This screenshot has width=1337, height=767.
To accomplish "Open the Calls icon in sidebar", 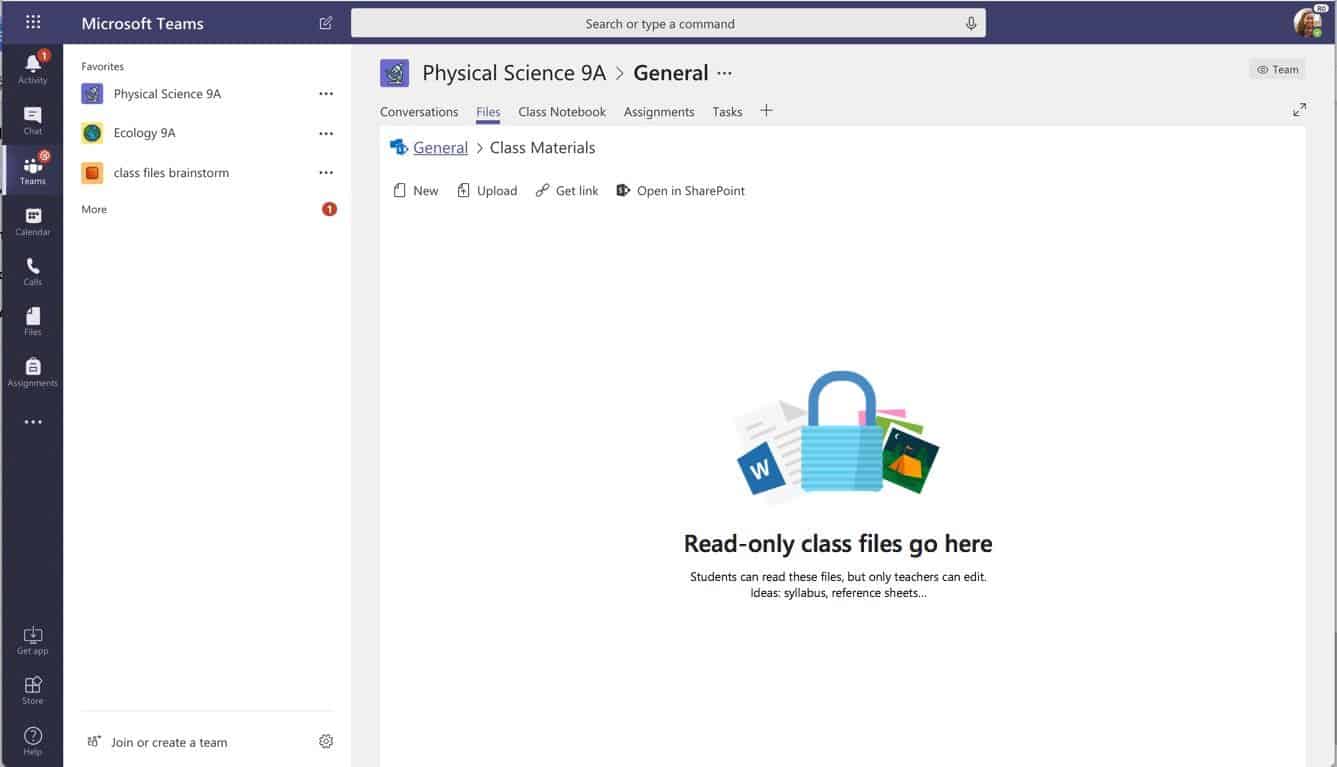I will tap(32, 271).
